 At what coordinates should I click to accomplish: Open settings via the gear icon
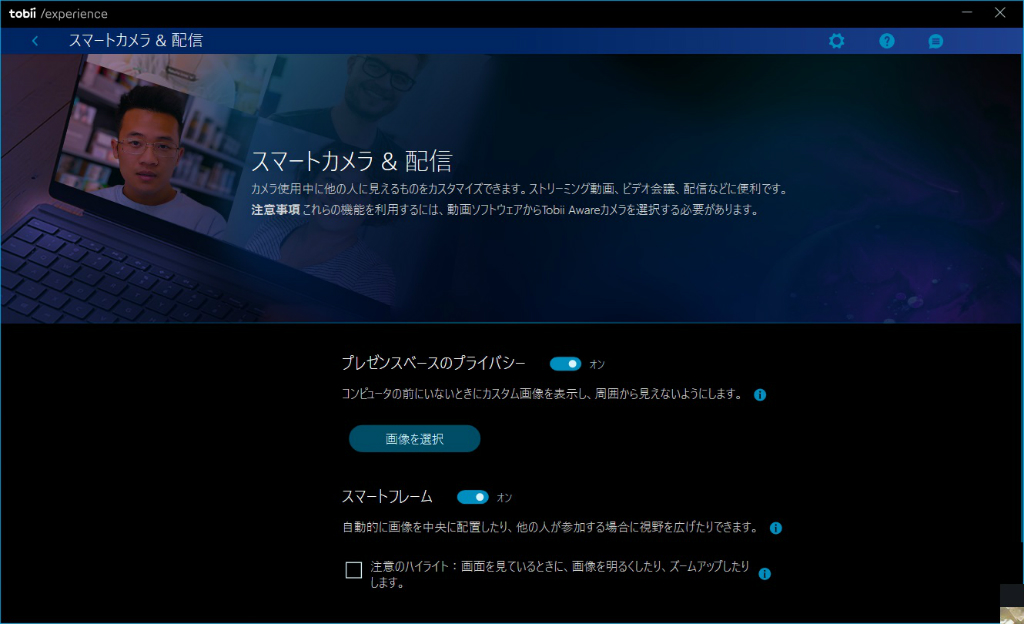(x=837, y=41)
